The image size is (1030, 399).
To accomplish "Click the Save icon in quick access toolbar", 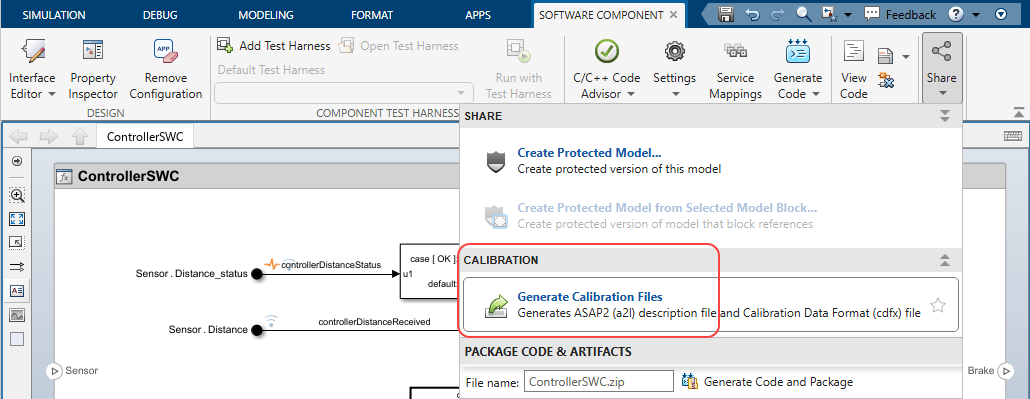I will pyautogui.click(x=726, y=14).
